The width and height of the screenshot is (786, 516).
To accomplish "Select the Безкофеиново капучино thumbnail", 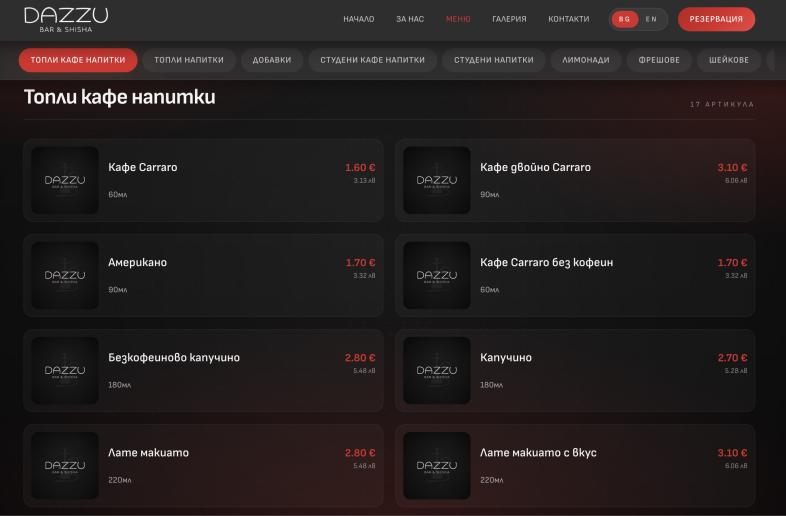I will click(x=65, y=370).
